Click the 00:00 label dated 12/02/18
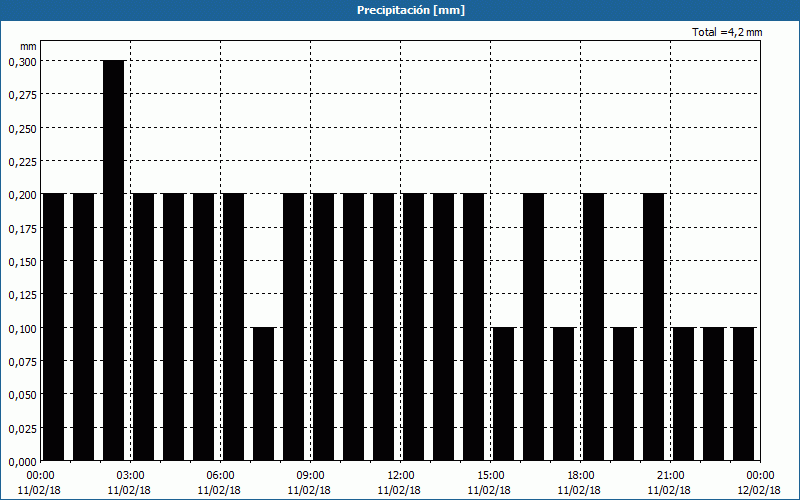This screenshot has height=500, width=800. [x=760, y=476]
